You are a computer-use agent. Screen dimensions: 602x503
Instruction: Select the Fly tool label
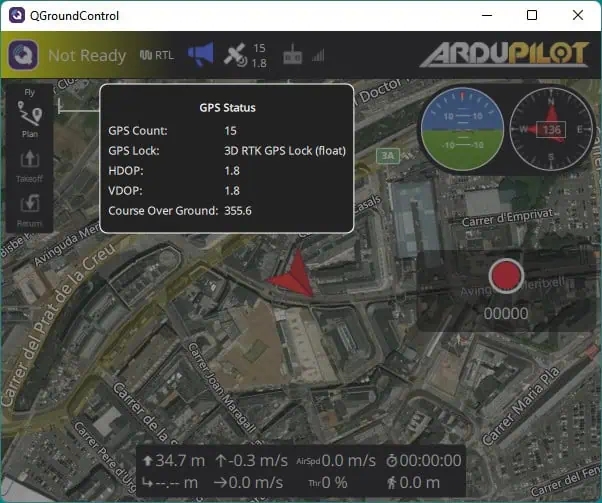coord(30,92)
